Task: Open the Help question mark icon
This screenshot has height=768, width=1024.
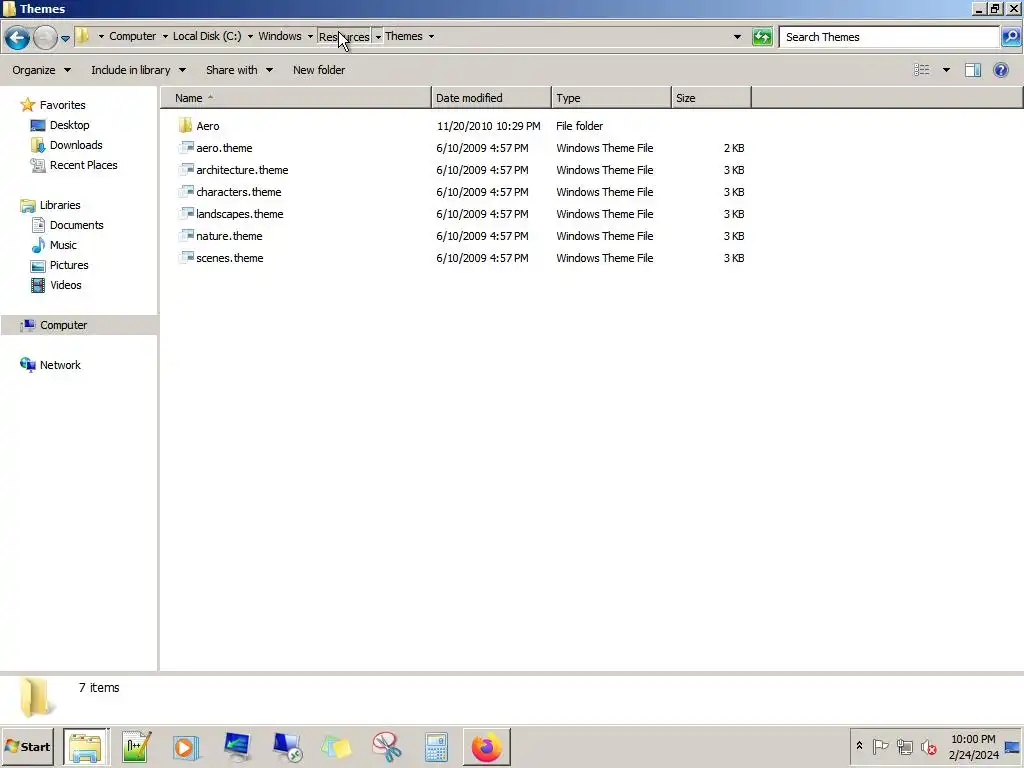Action: [x=1000, y=70]
